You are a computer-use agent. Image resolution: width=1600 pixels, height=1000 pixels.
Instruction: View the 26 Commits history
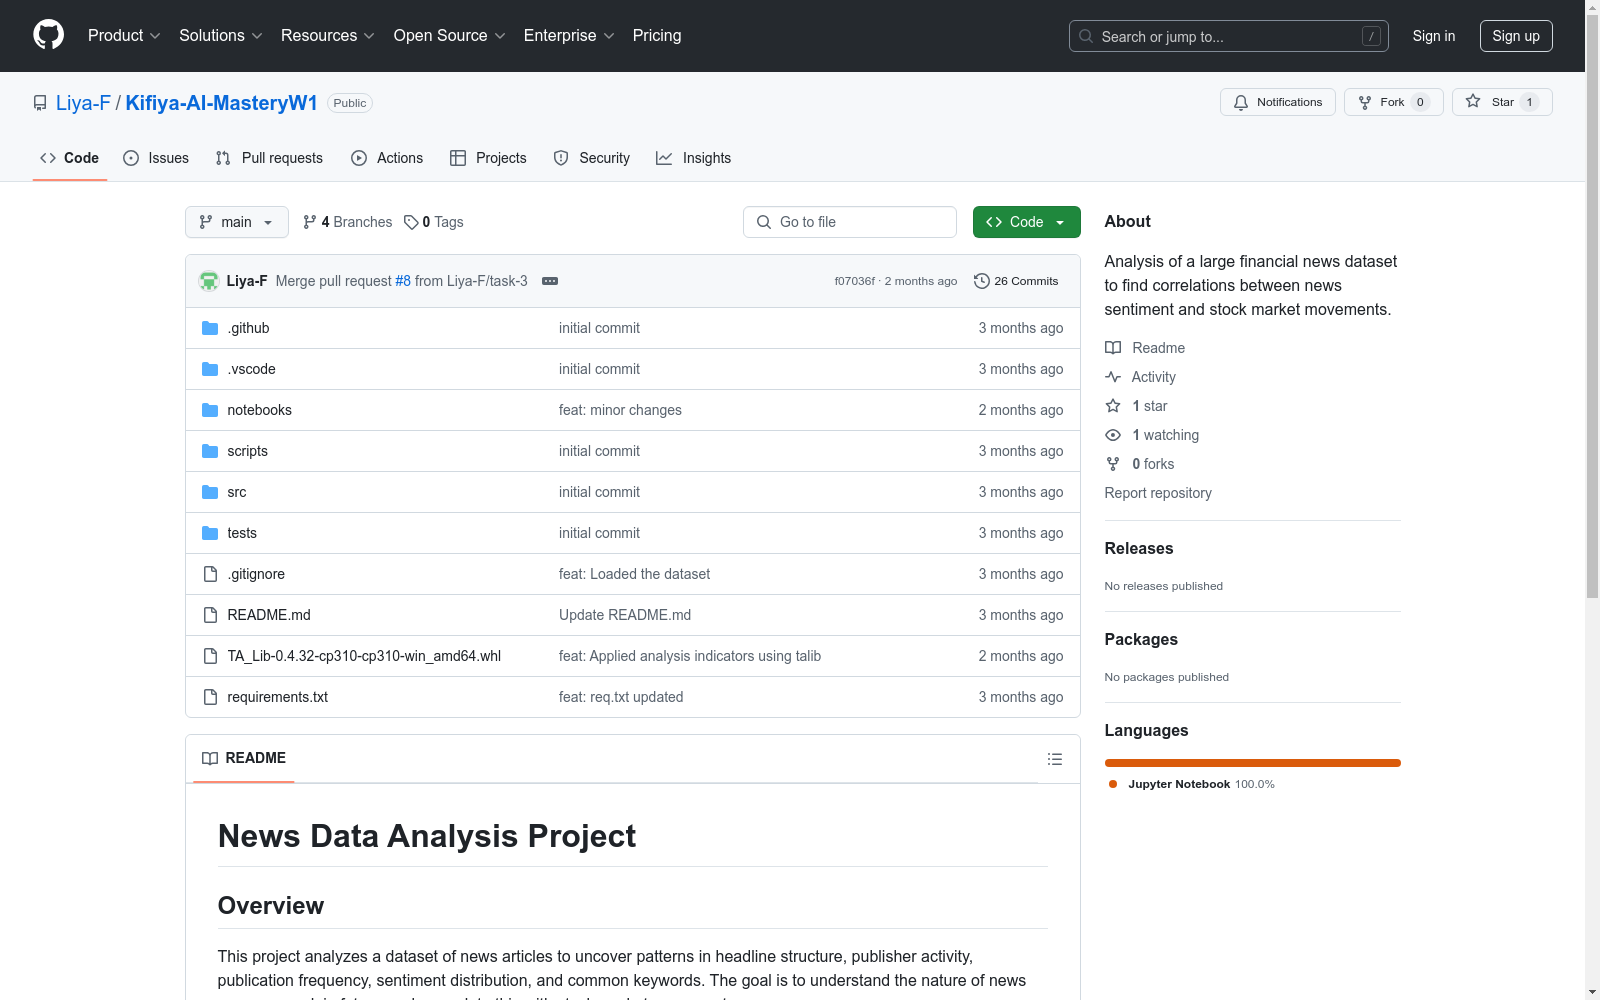[x=1016, y=281]
